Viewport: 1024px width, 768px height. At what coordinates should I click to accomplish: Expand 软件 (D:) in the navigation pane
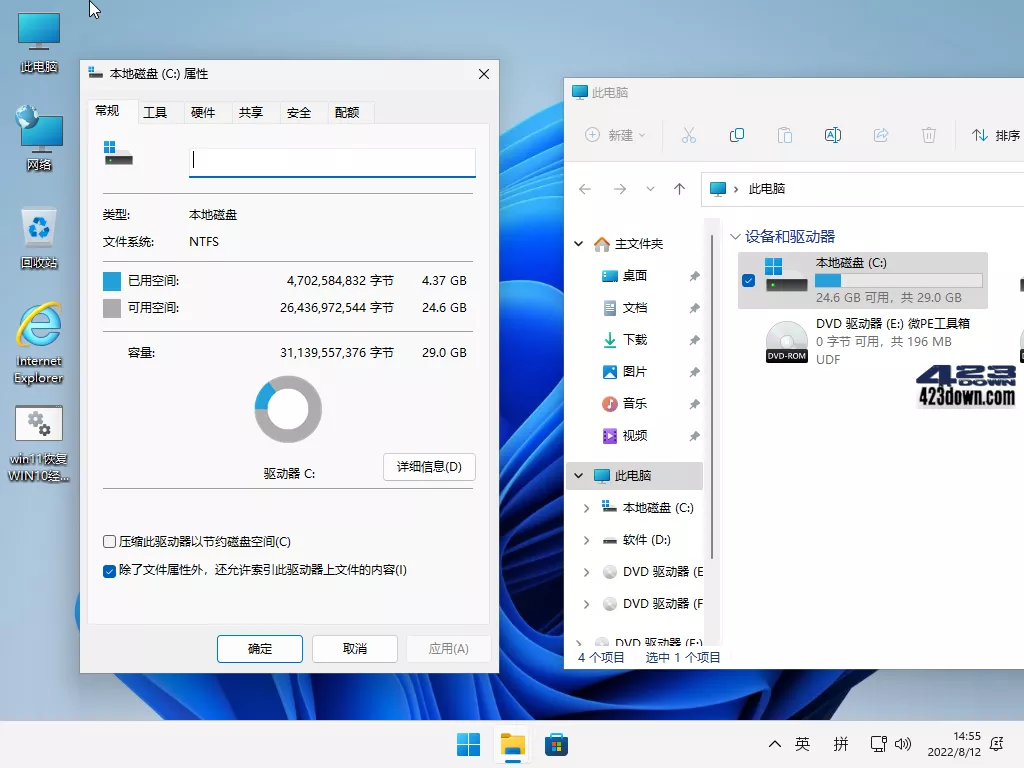(x=585, y=539)
